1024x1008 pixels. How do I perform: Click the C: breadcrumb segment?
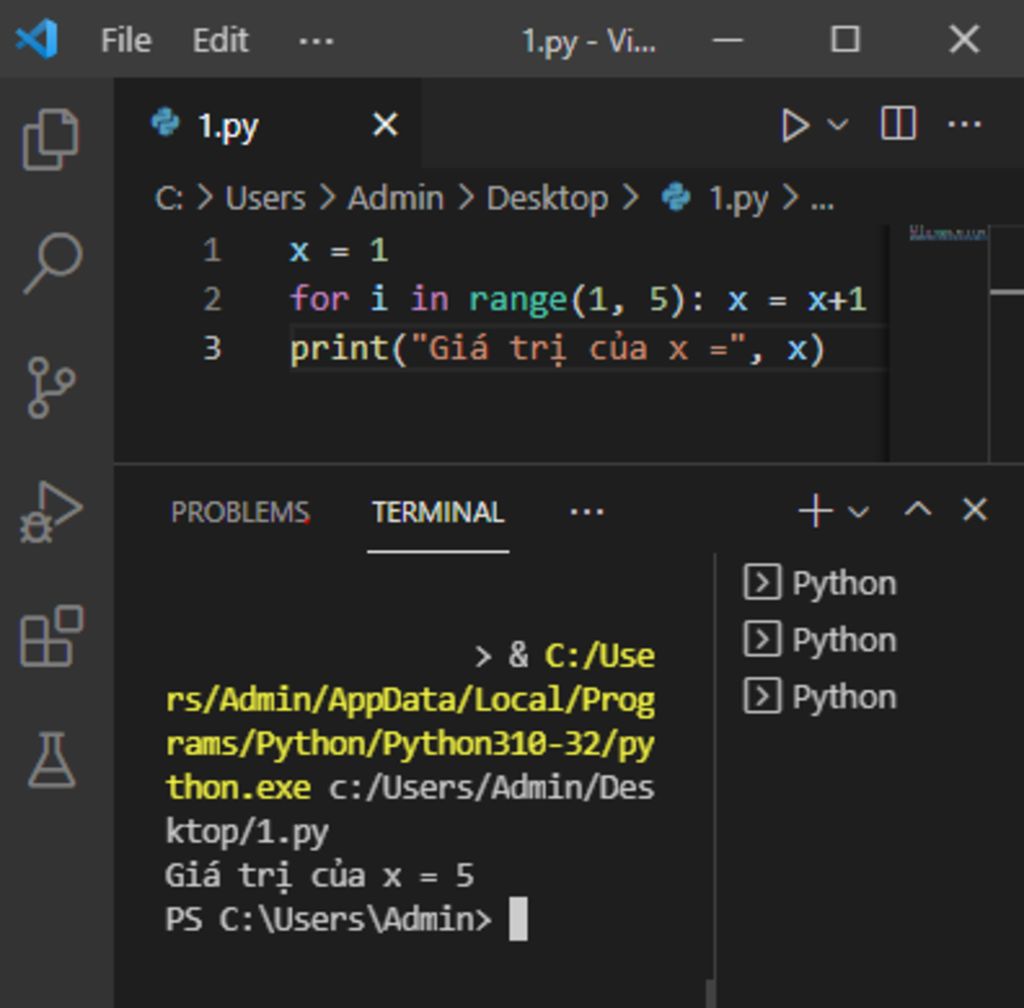(168, 198)
